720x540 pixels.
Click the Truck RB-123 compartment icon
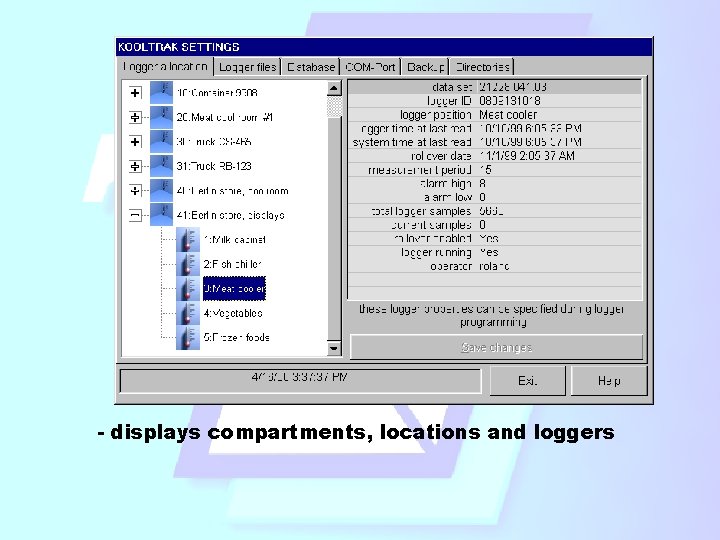coord(161,166)
